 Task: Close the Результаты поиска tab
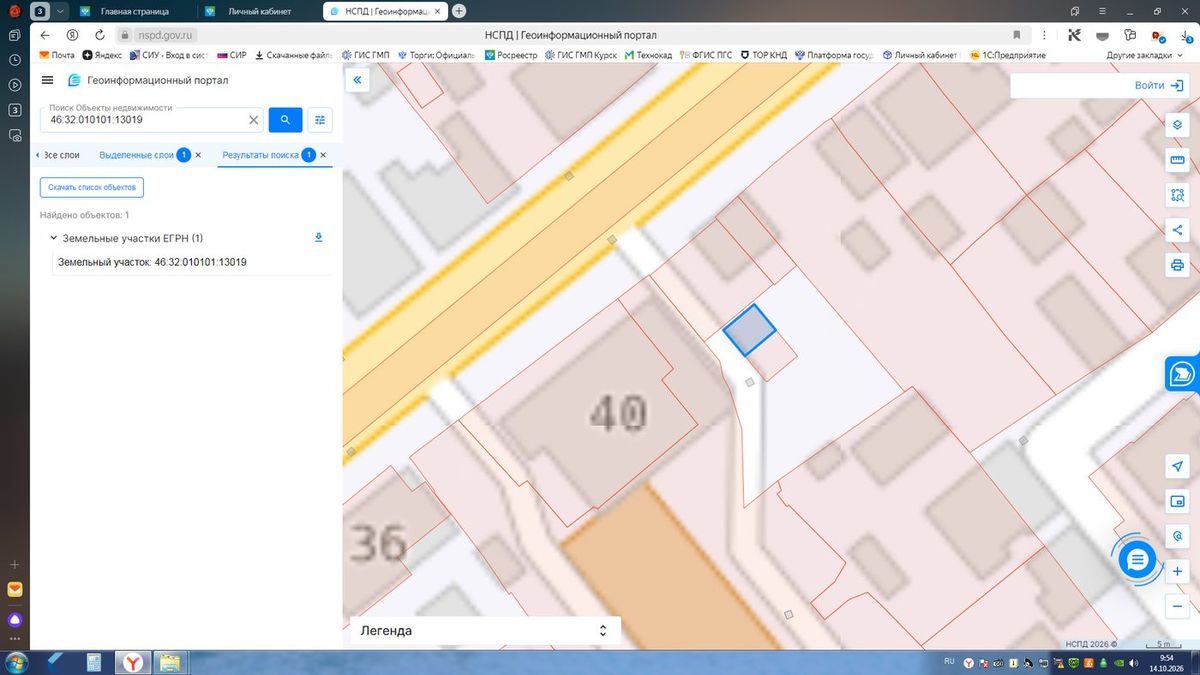323,155
